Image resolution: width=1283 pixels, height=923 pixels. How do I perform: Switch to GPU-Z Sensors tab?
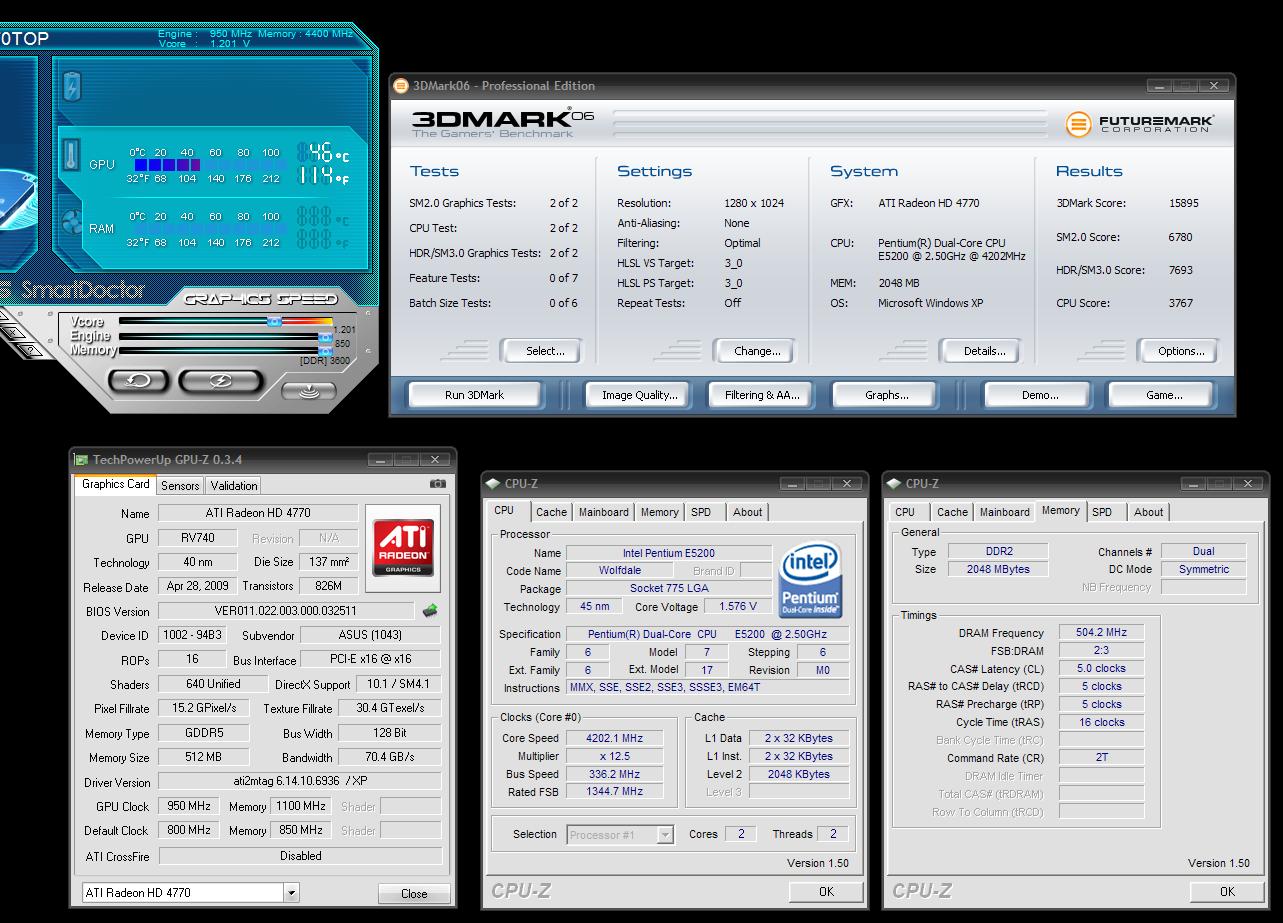pos(181,485)
